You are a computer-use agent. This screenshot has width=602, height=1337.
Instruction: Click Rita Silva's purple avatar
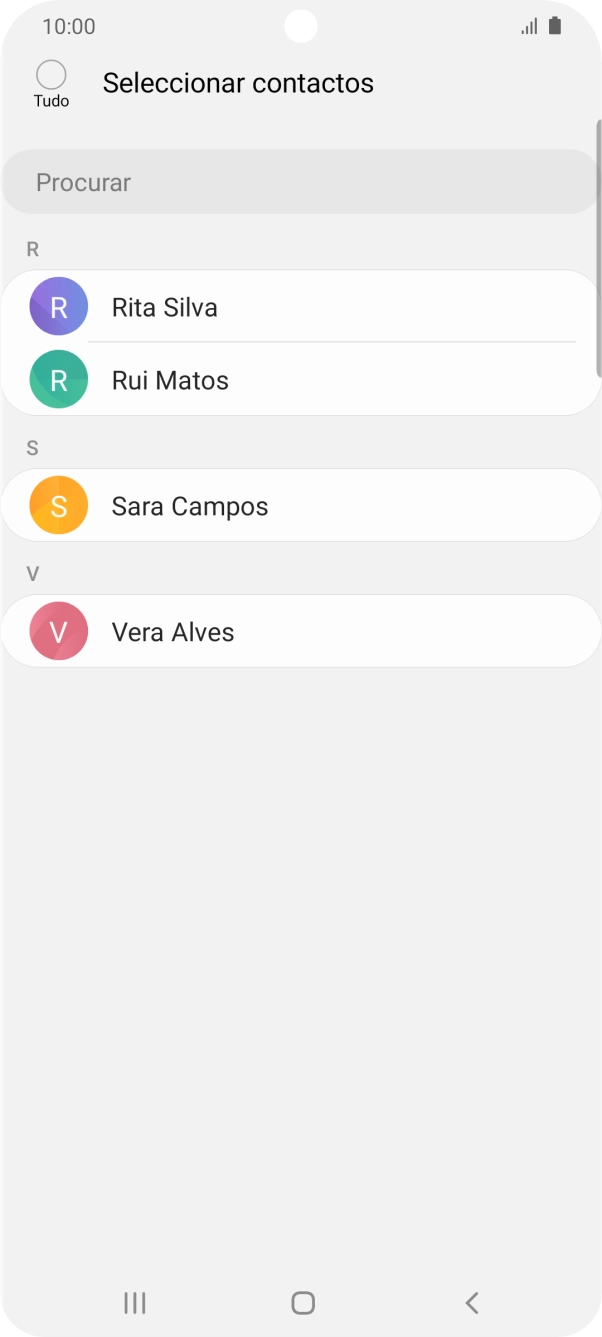[x=58, y=306]
